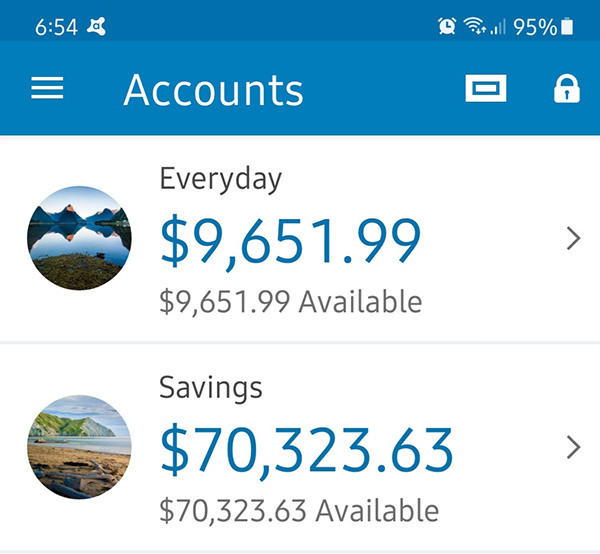Tap the 6:54 clock in status bar
Image resolution: width=600 pixels, height=554 pixels.
coord(56,27)
